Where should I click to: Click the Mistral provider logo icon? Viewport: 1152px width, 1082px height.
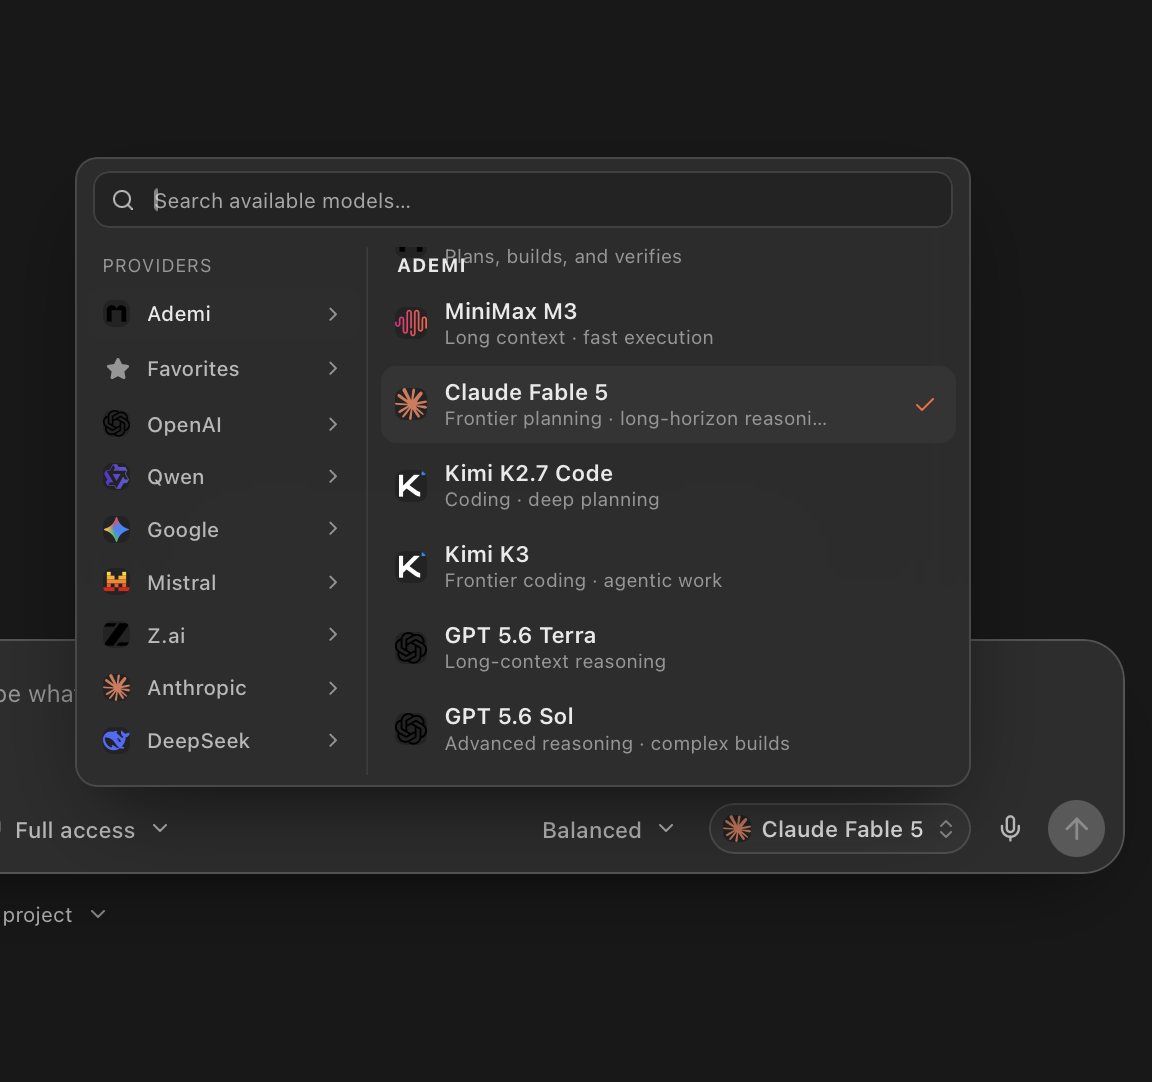click(117, 583)
